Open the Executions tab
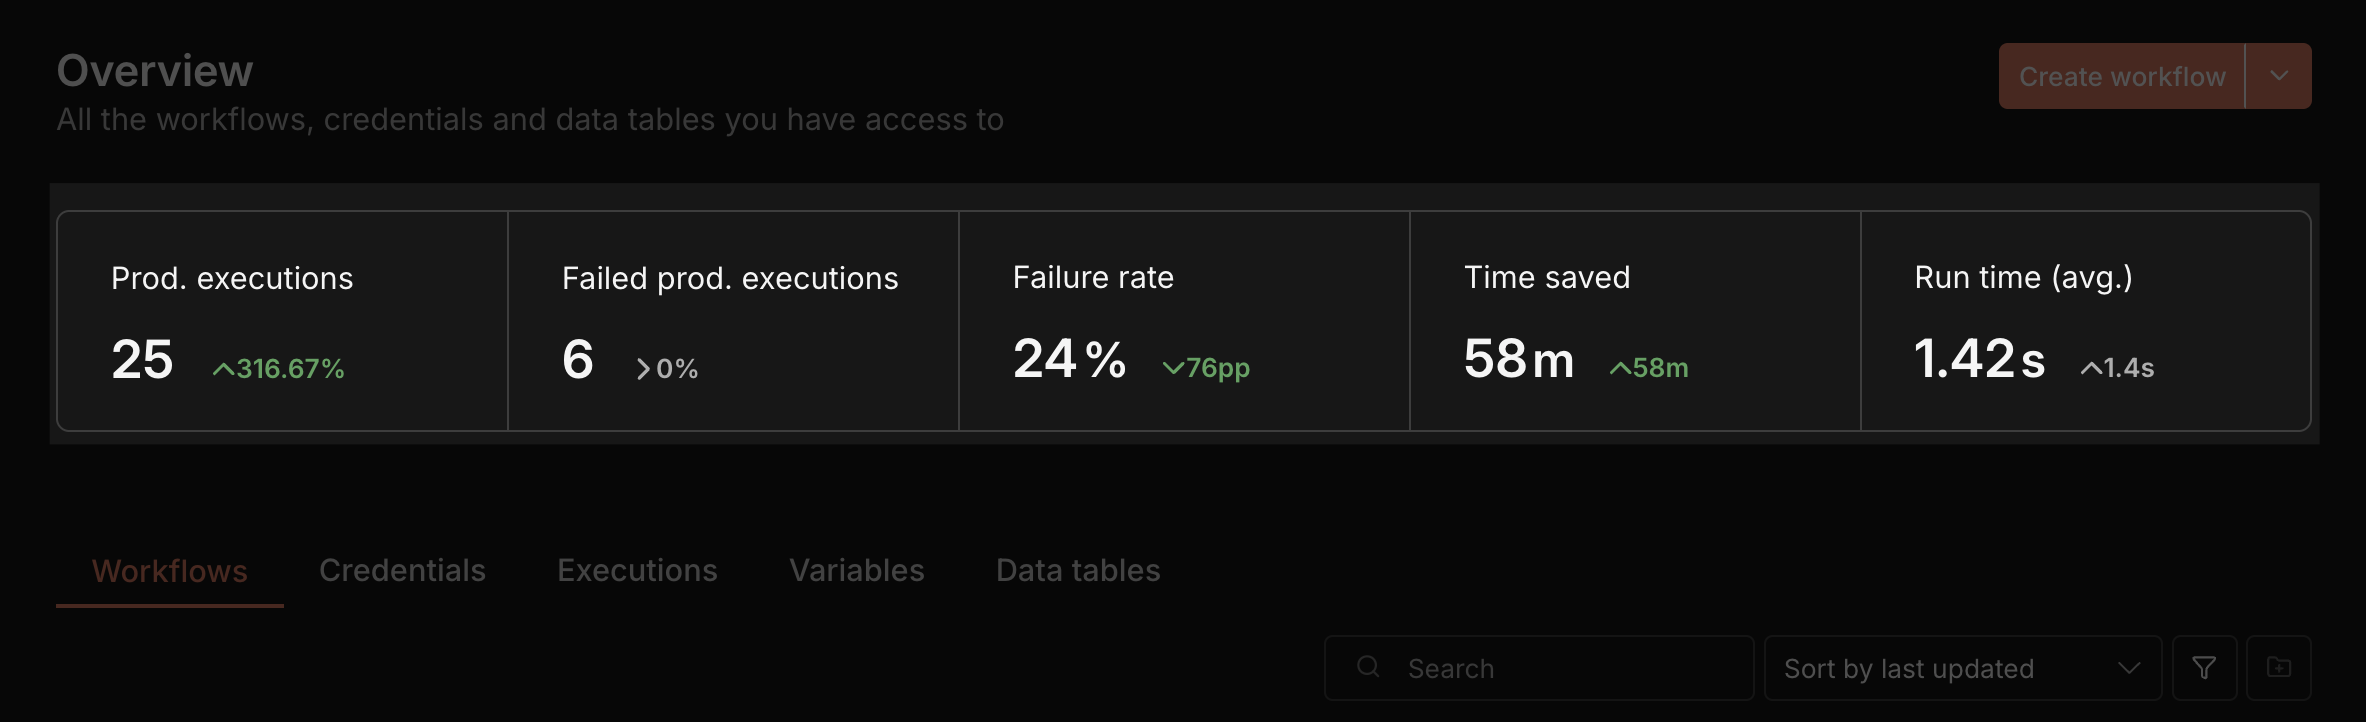2366x722 pixels. 637,571
